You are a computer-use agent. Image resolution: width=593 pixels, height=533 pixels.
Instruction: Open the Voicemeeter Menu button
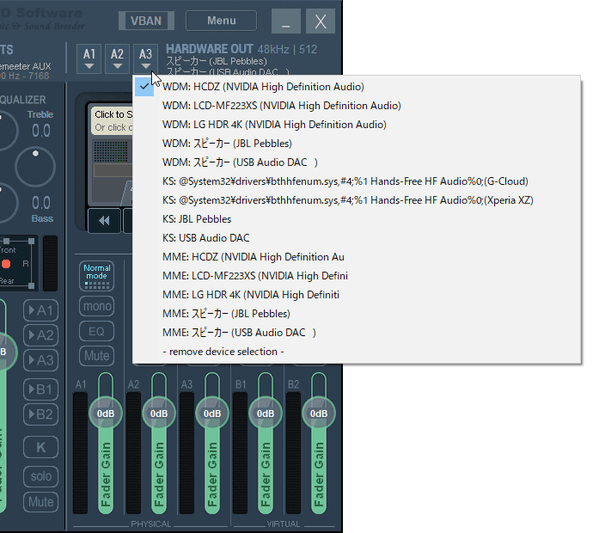pos(221,20)
